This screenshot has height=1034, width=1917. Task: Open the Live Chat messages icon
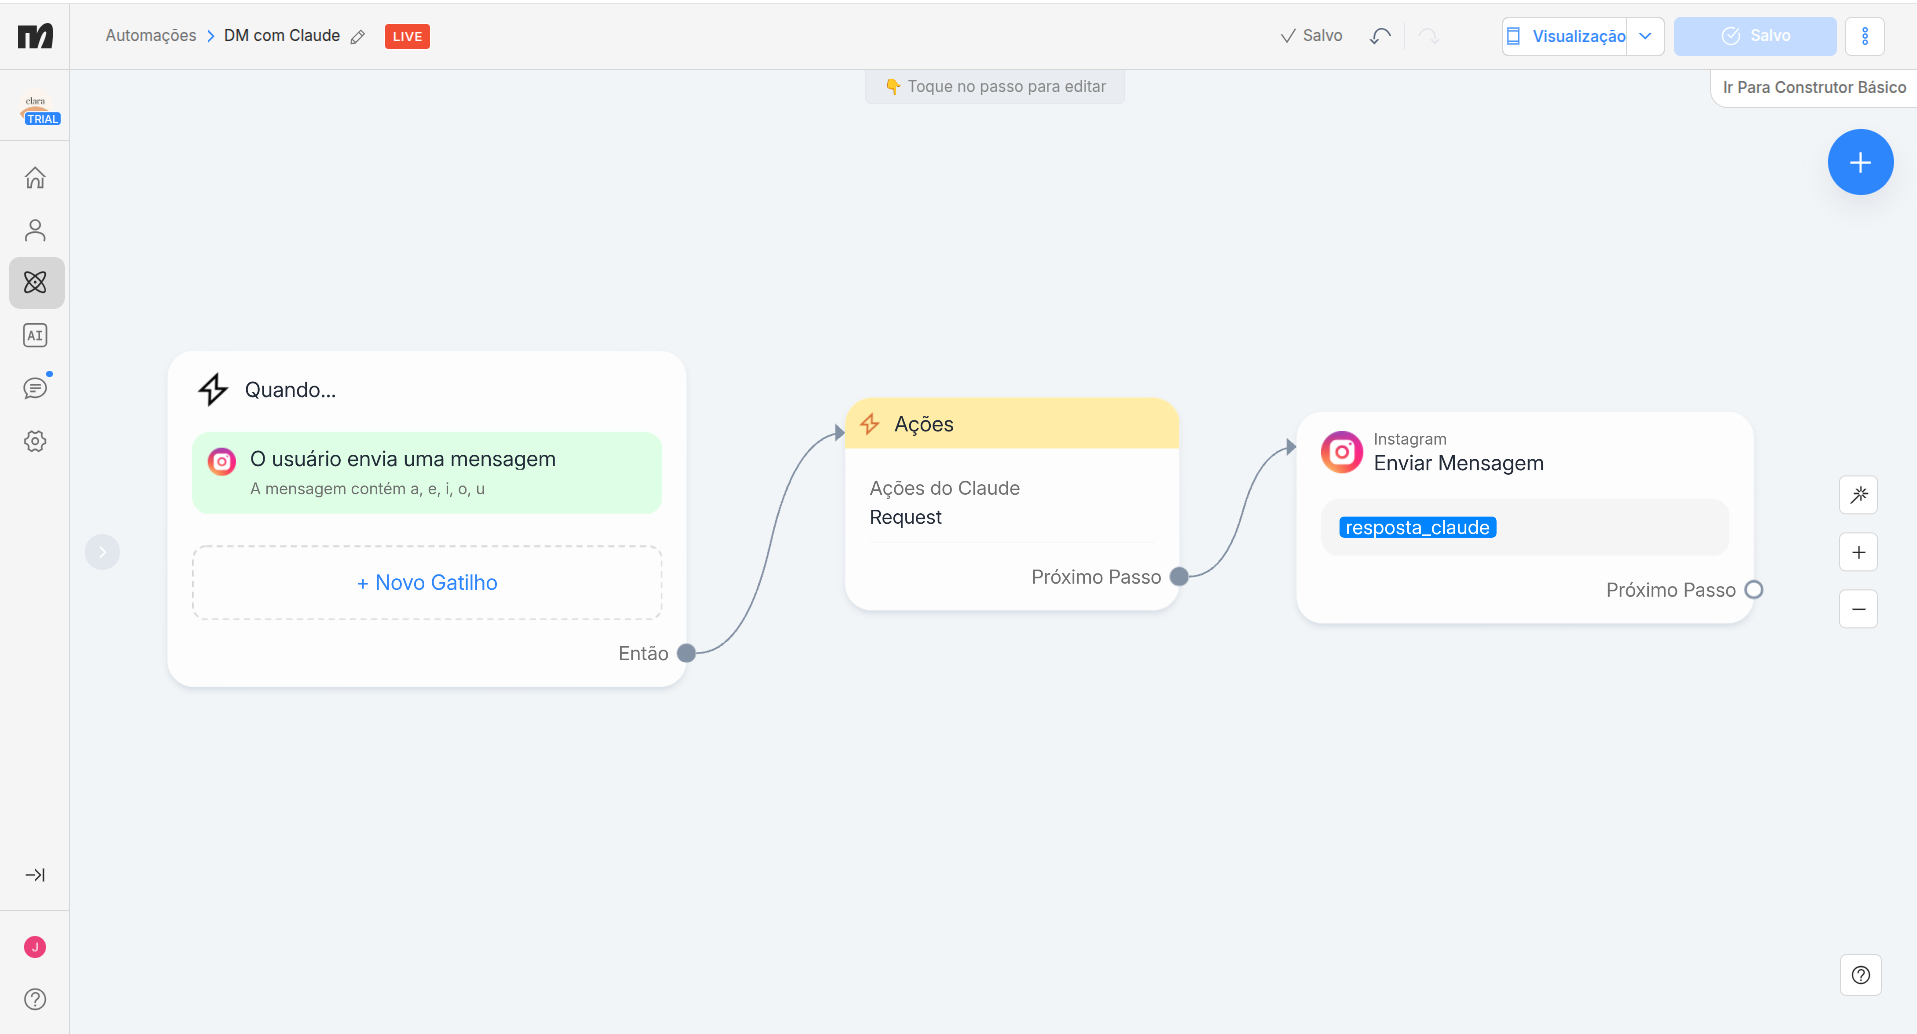tap(35, 388)
